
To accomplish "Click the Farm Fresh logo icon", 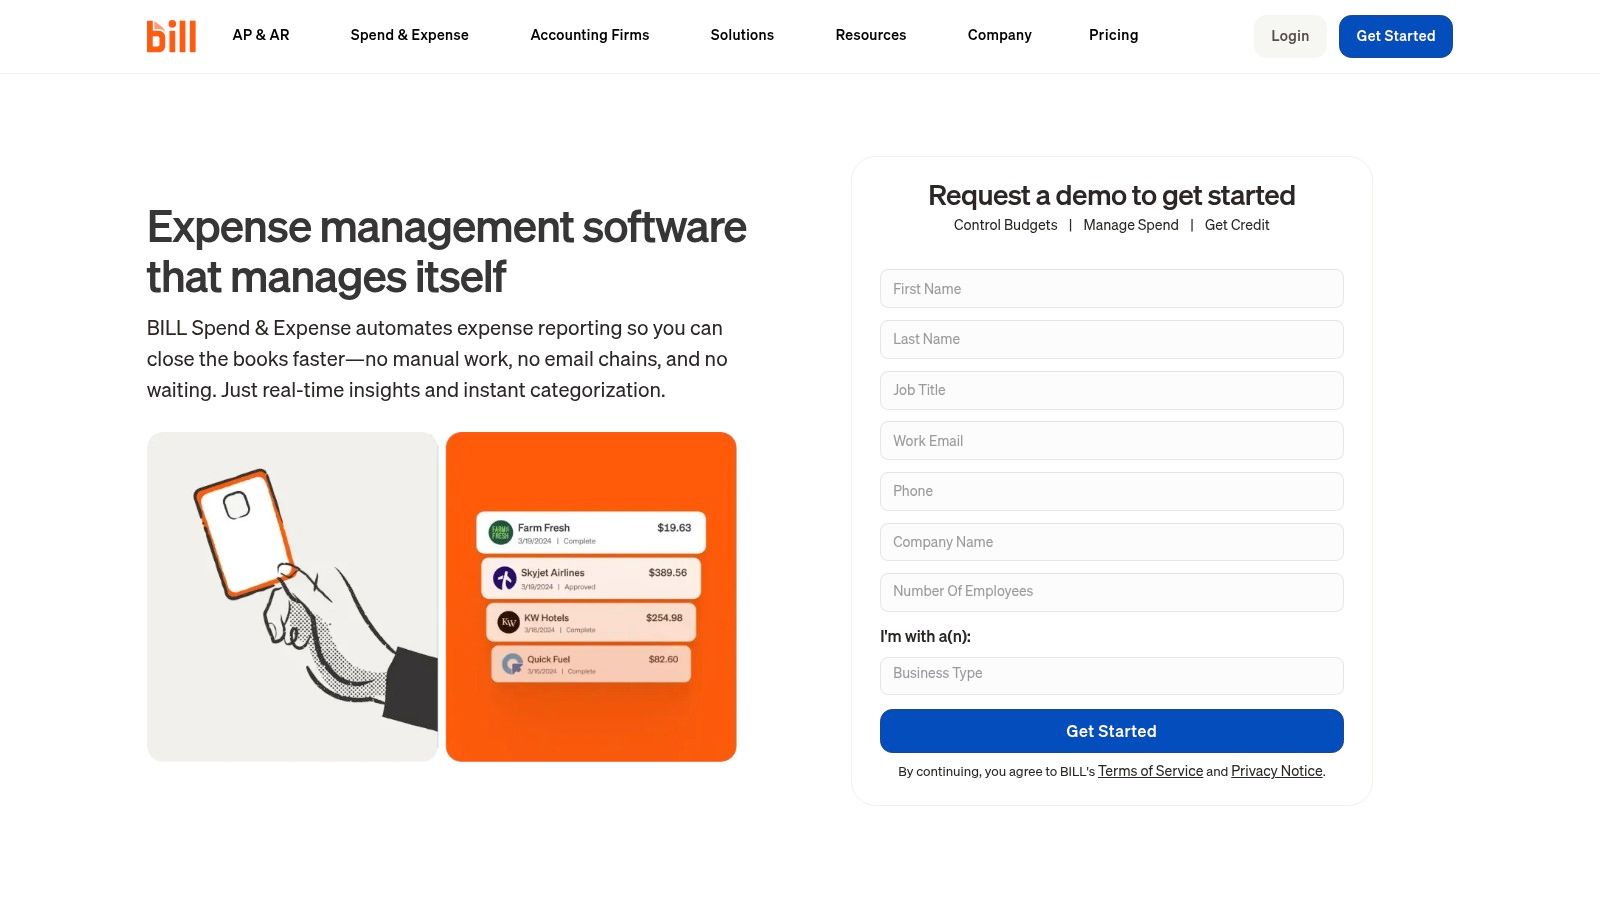I will [x=500, y=533].
